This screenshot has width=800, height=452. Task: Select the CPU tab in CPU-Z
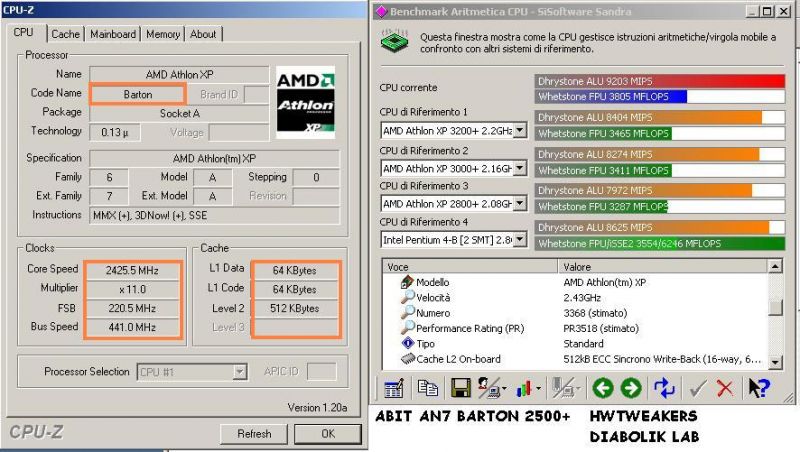click(x=23, y=33)
